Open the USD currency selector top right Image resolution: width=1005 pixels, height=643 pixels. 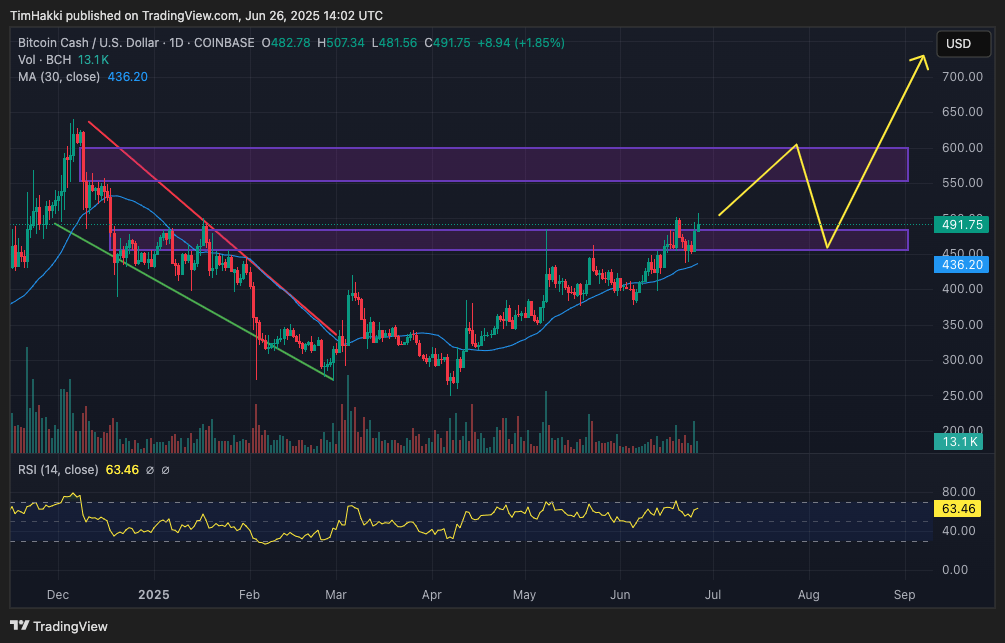(962, 44)
